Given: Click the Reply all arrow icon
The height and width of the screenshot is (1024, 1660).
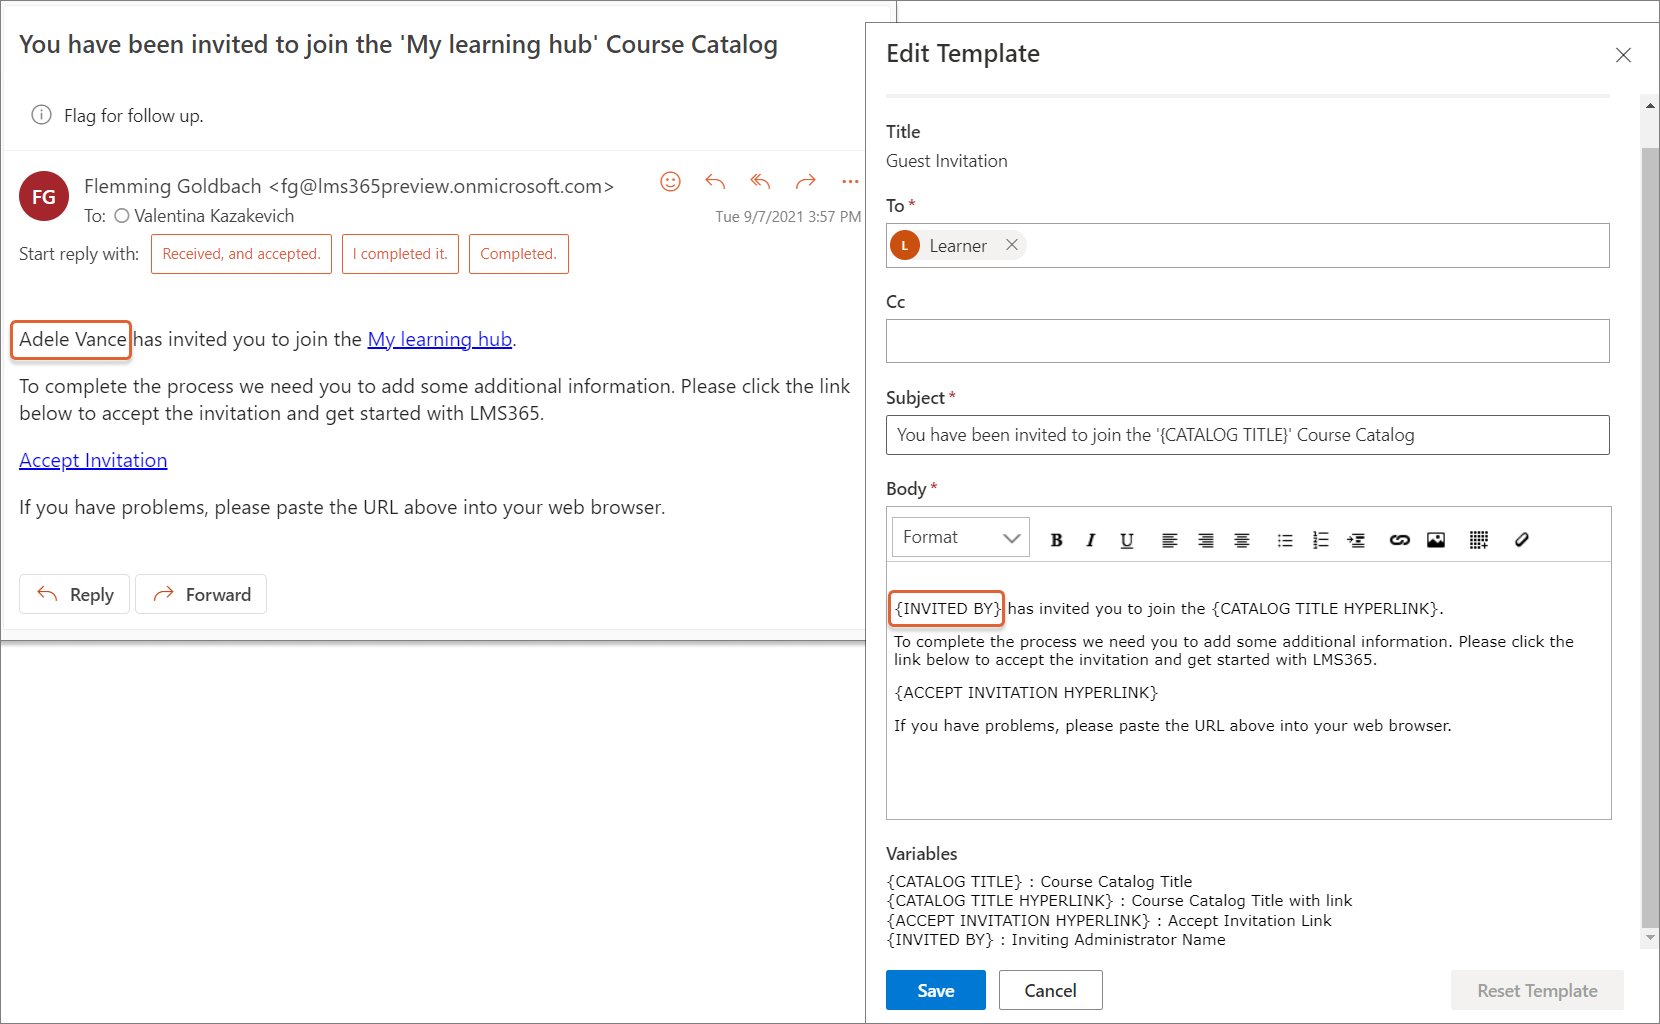Looking at the screenshot, I should click(760, 181).
